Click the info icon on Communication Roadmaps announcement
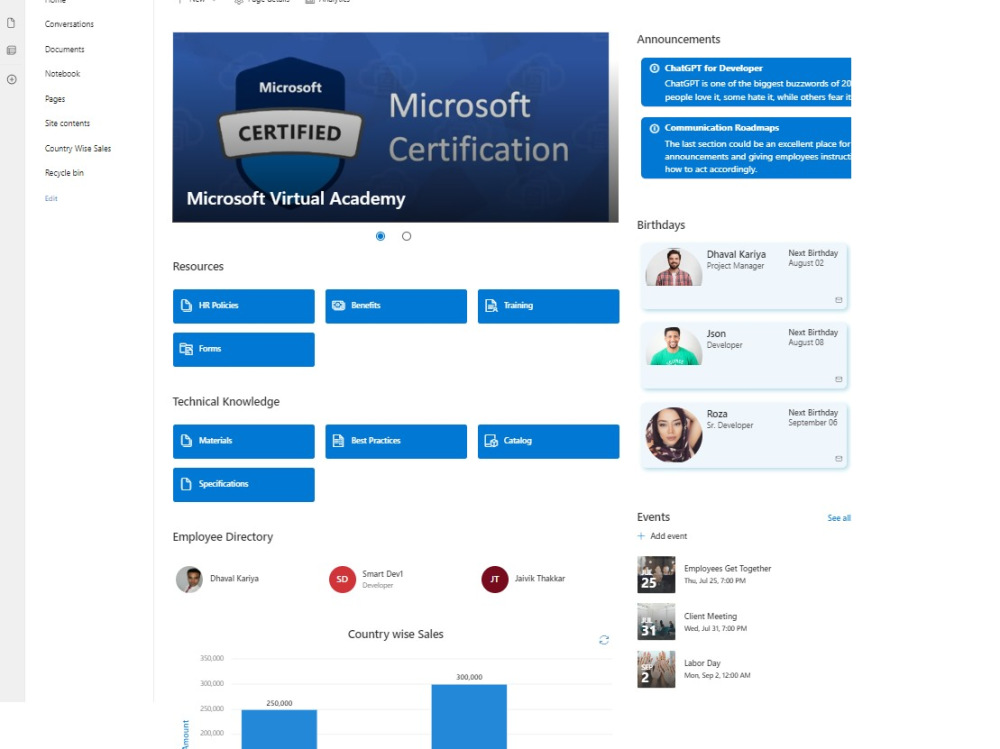 coord(654,128)
